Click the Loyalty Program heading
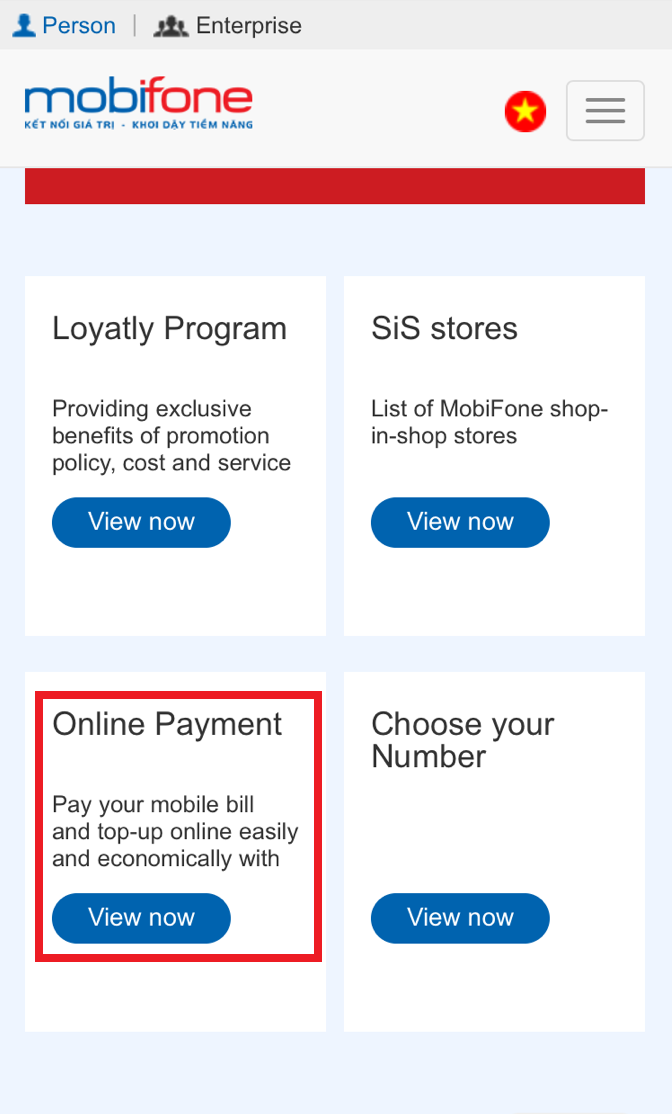Image resolution: width=672 pixels, height=1114 pixels. tap(169, 329)
